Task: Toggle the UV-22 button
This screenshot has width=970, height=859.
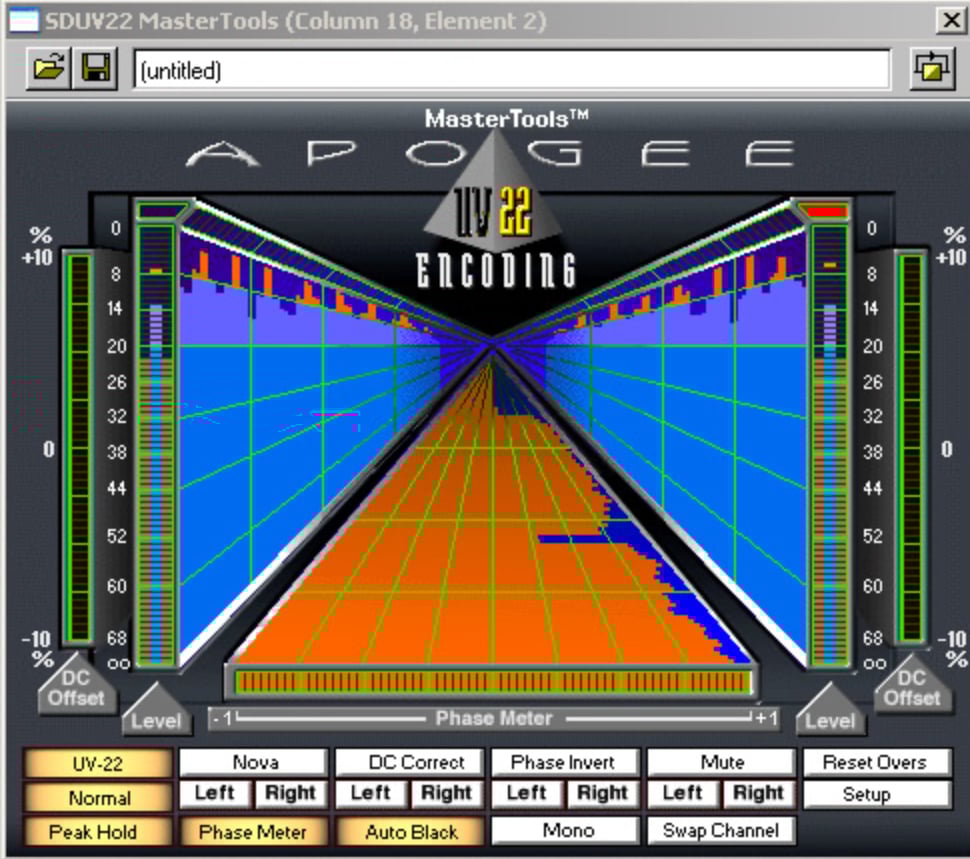Action: pyautogui.click(x=98, y=764)
